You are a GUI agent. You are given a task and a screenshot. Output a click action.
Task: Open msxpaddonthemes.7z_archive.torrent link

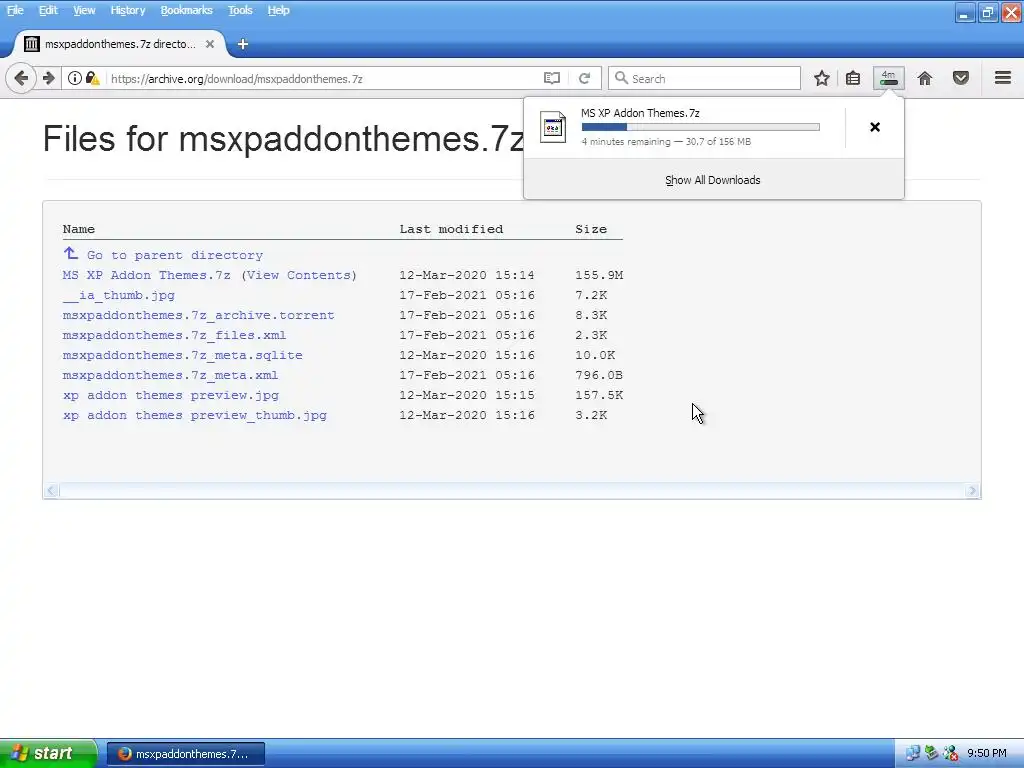tap(199, 315)
